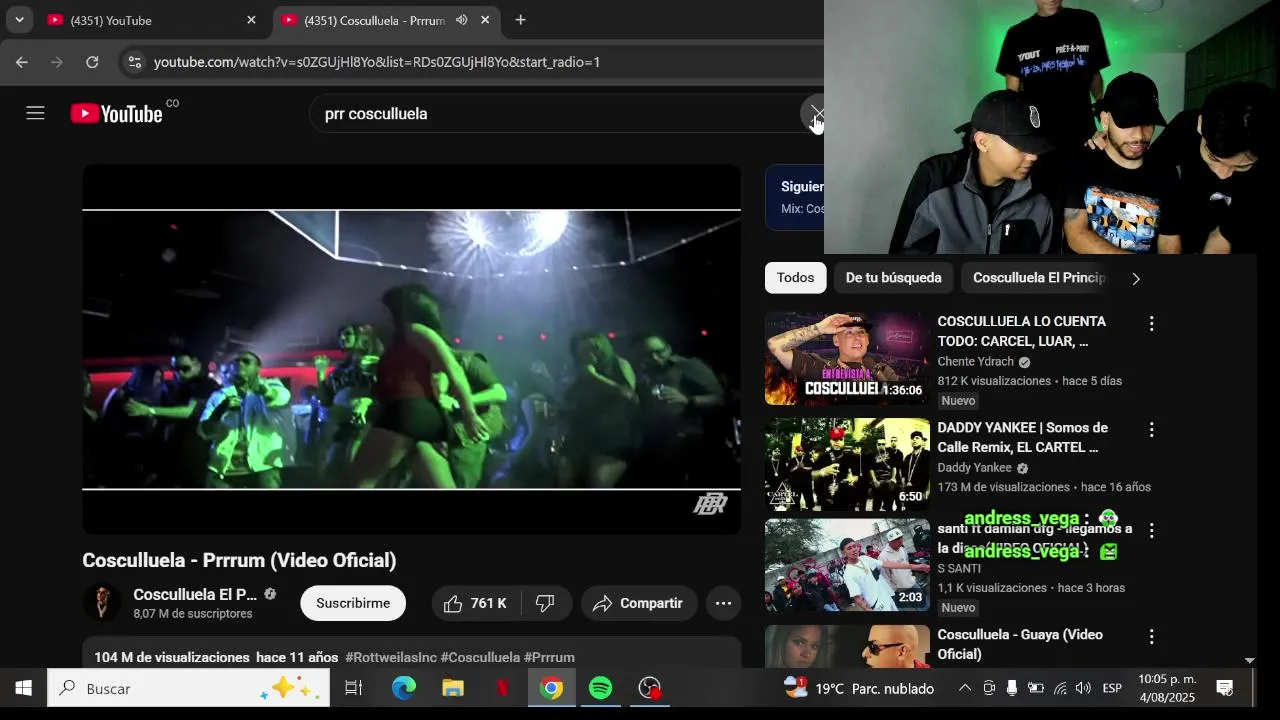Open the more actions menu under the video
The height and width of the screenshot is (720, 1280).
723,603
